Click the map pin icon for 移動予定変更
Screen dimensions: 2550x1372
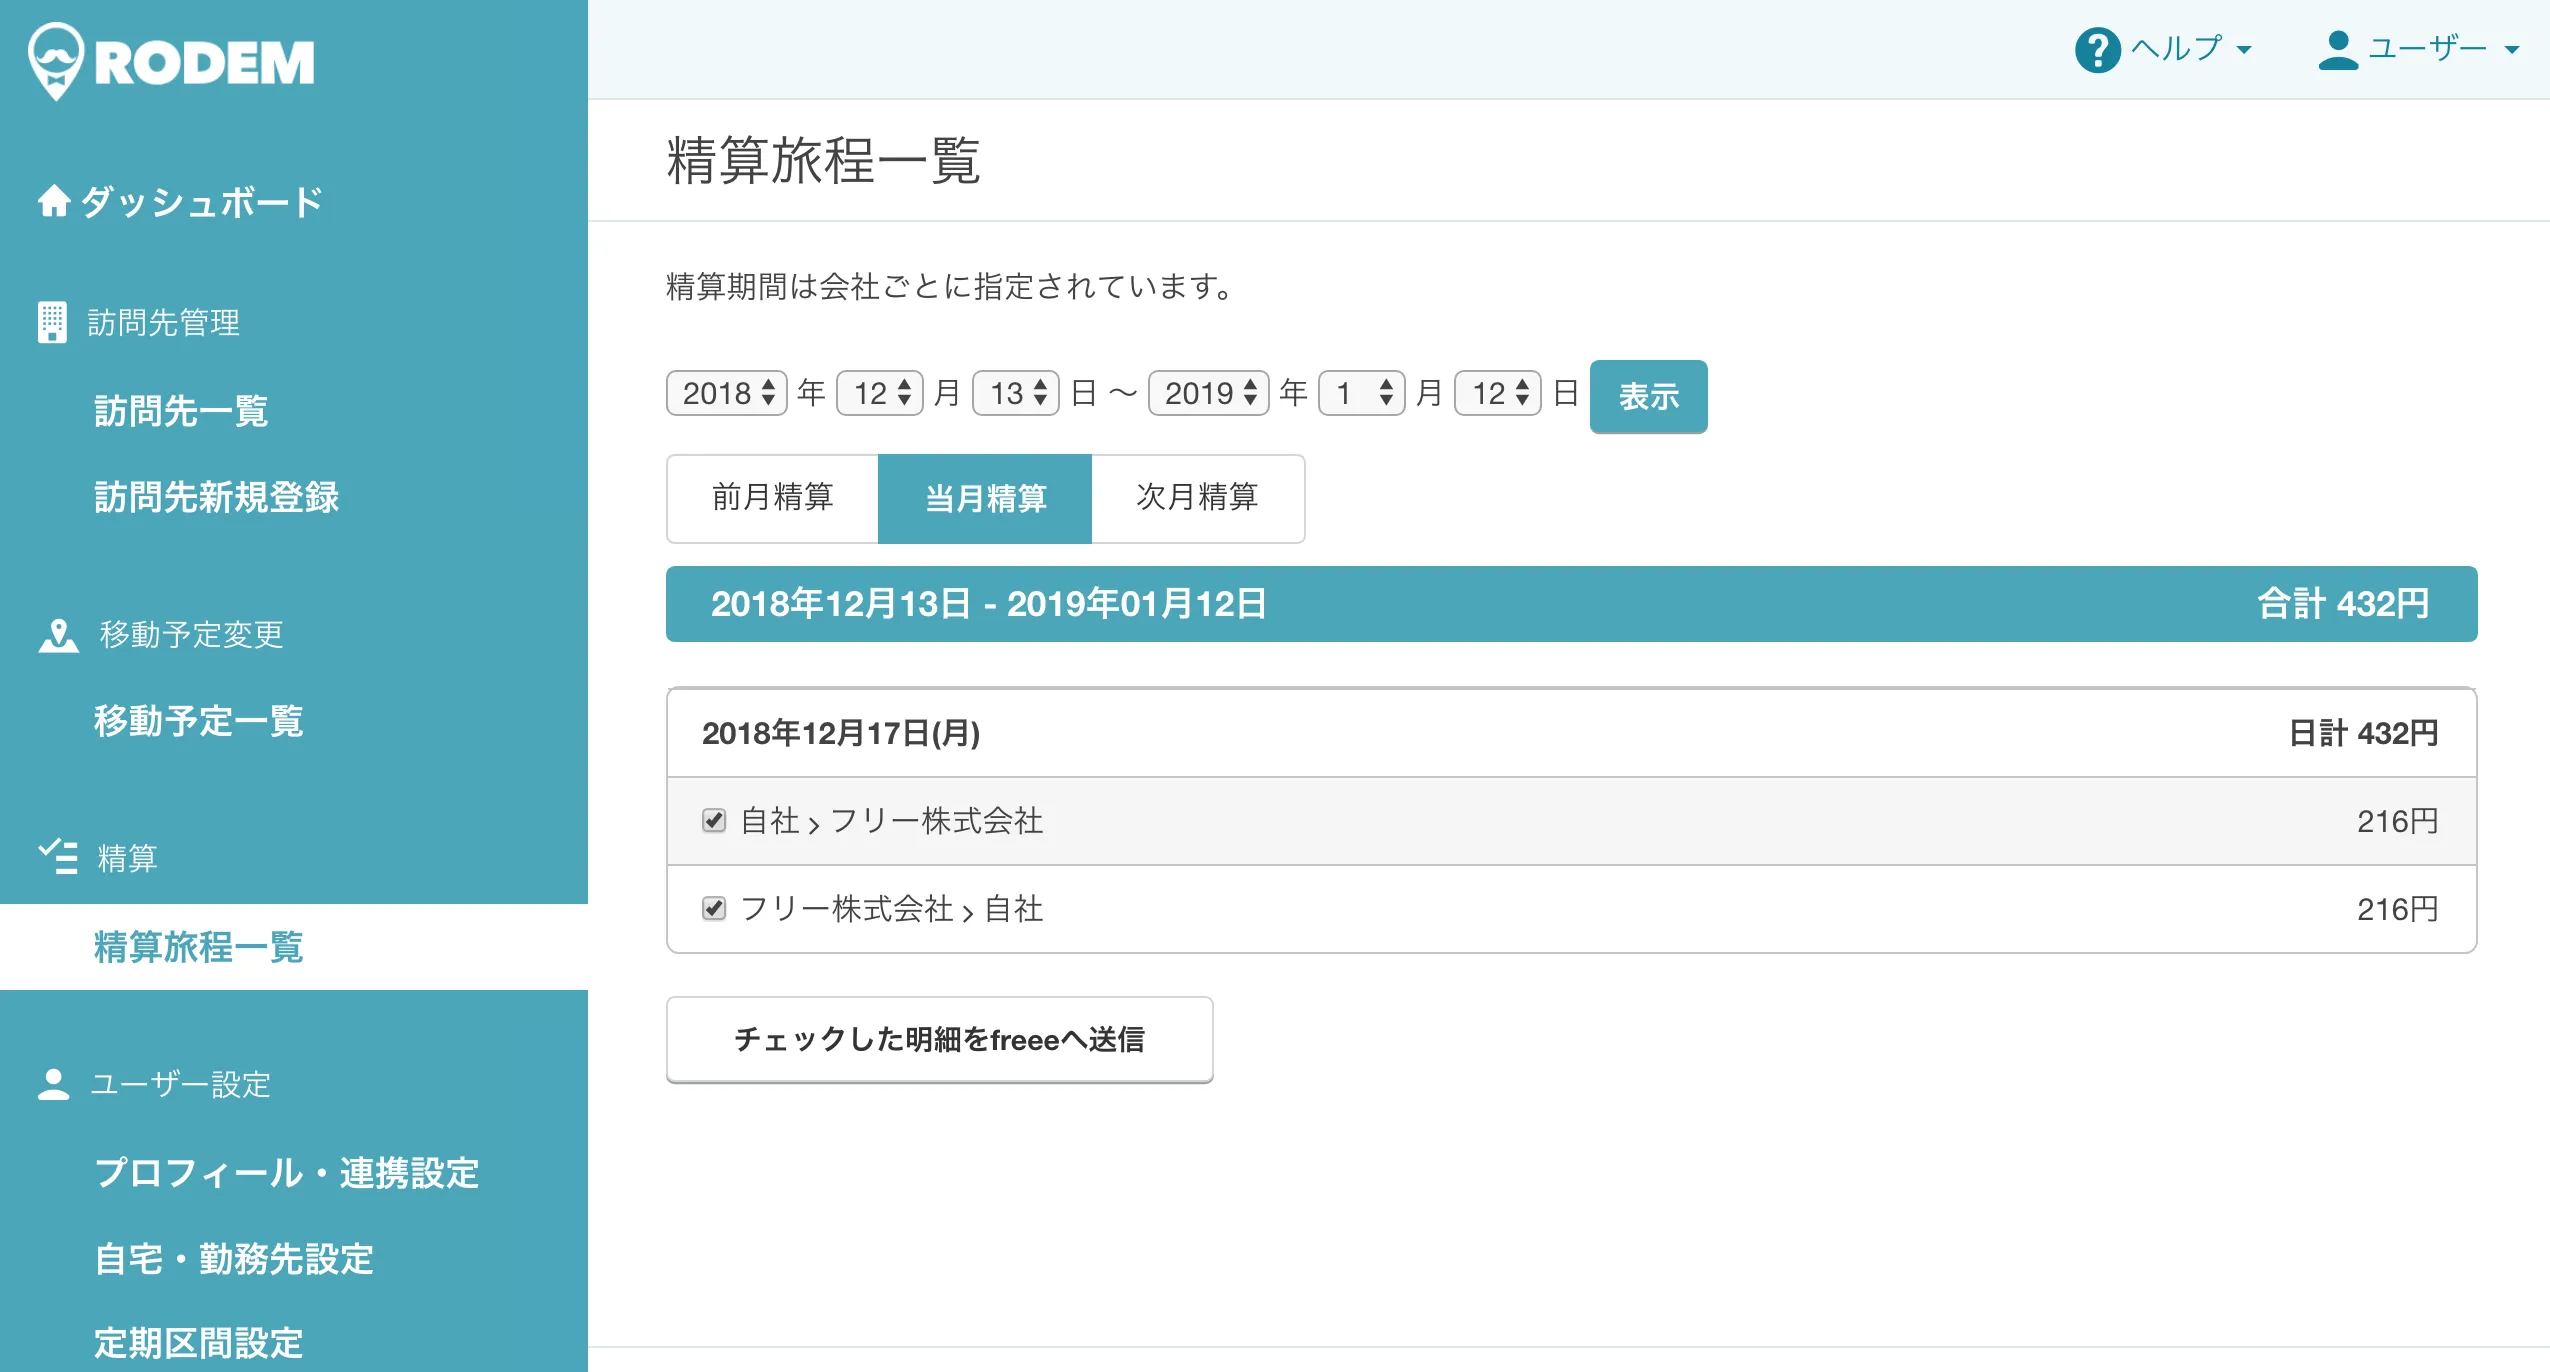pos(58,635)
